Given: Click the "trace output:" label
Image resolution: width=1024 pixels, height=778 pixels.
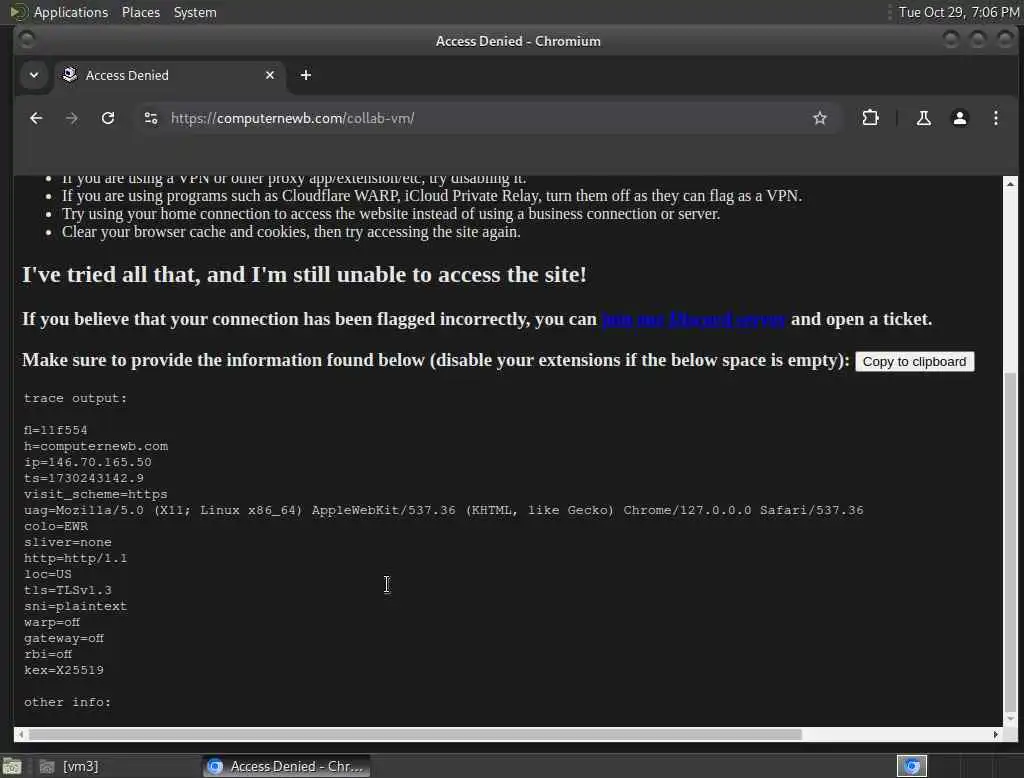Looking at the screenshot, I should (x=76, y=398).
